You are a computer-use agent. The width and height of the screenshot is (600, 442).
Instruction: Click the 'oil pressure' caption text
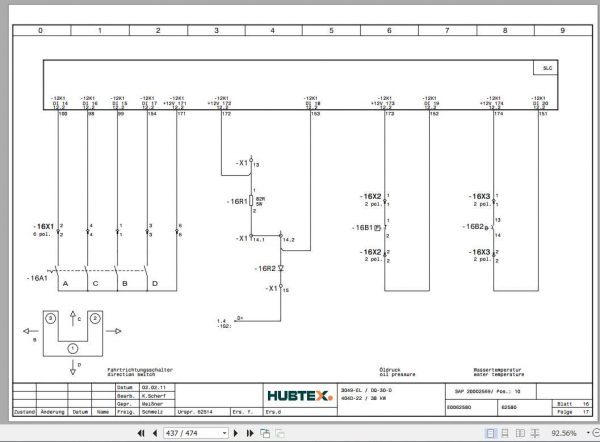(397, 374)
